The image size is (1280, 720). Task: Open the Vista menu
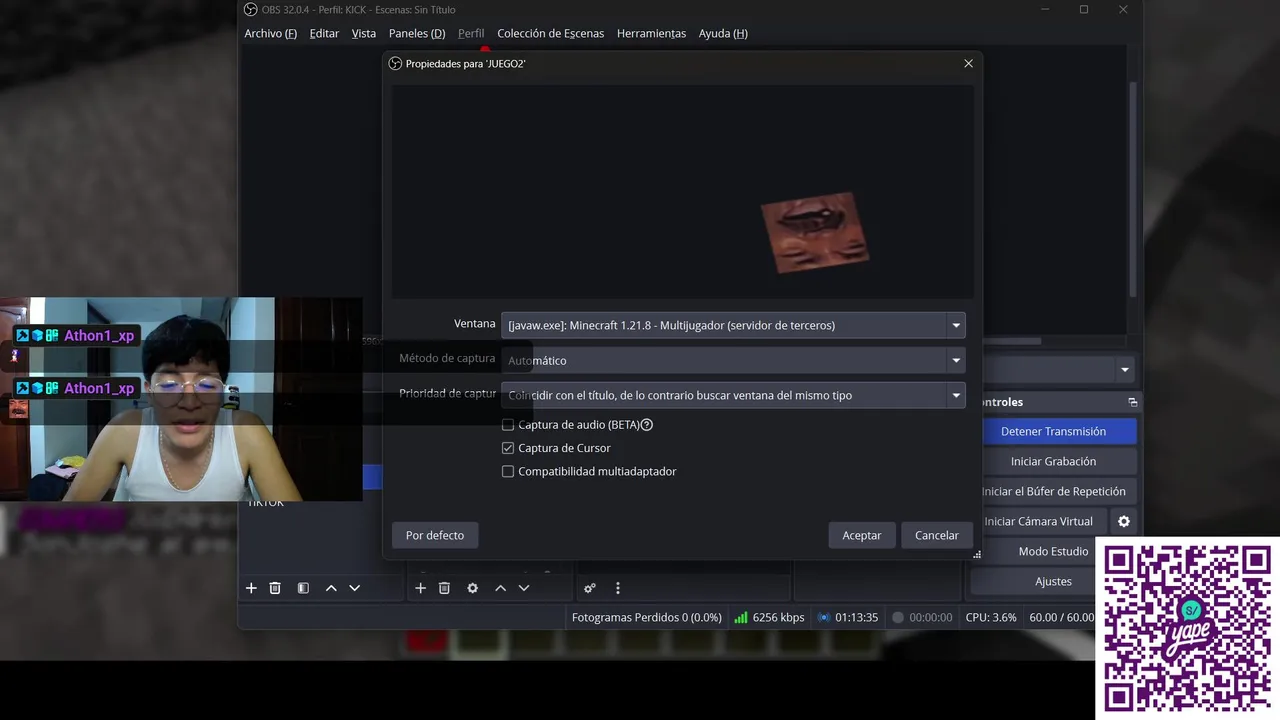364,33
